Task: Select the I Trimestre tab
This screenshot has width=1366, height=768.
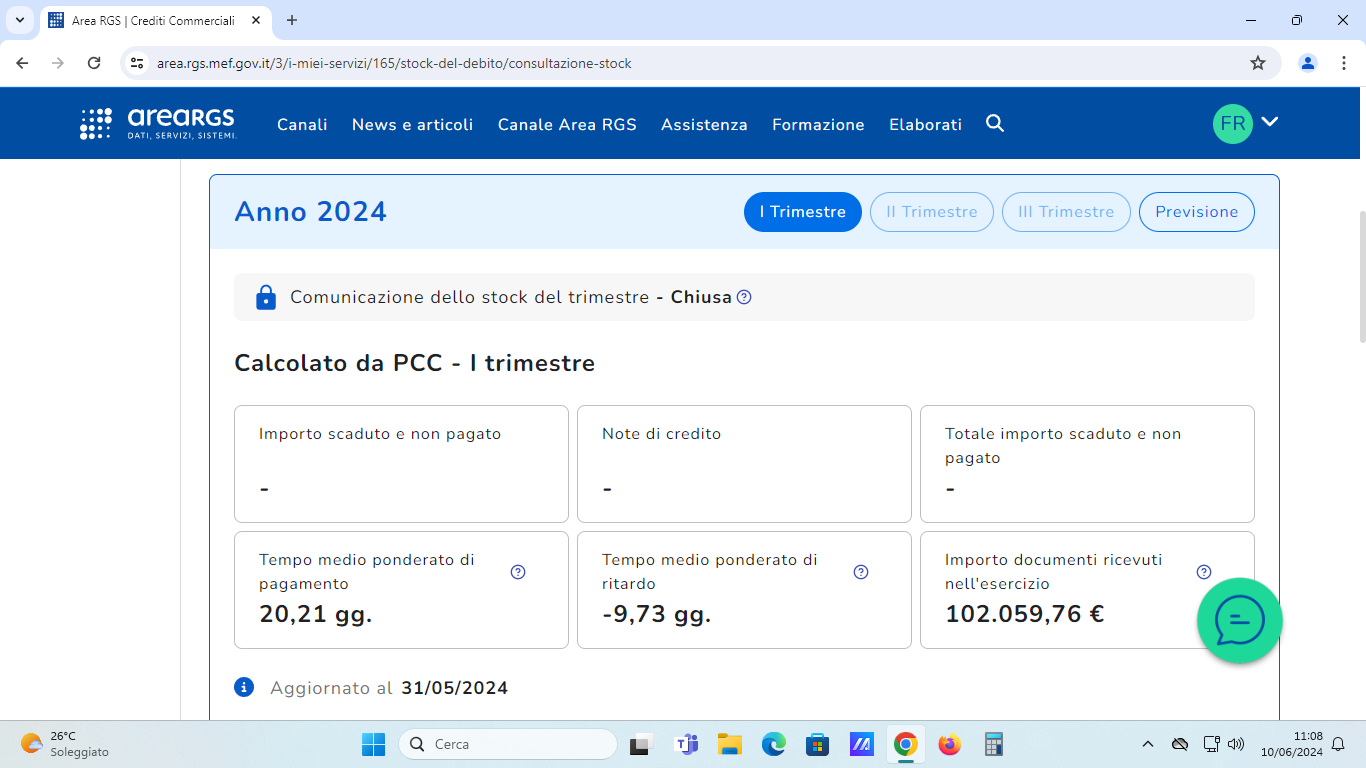Action: tap(802, 212)
